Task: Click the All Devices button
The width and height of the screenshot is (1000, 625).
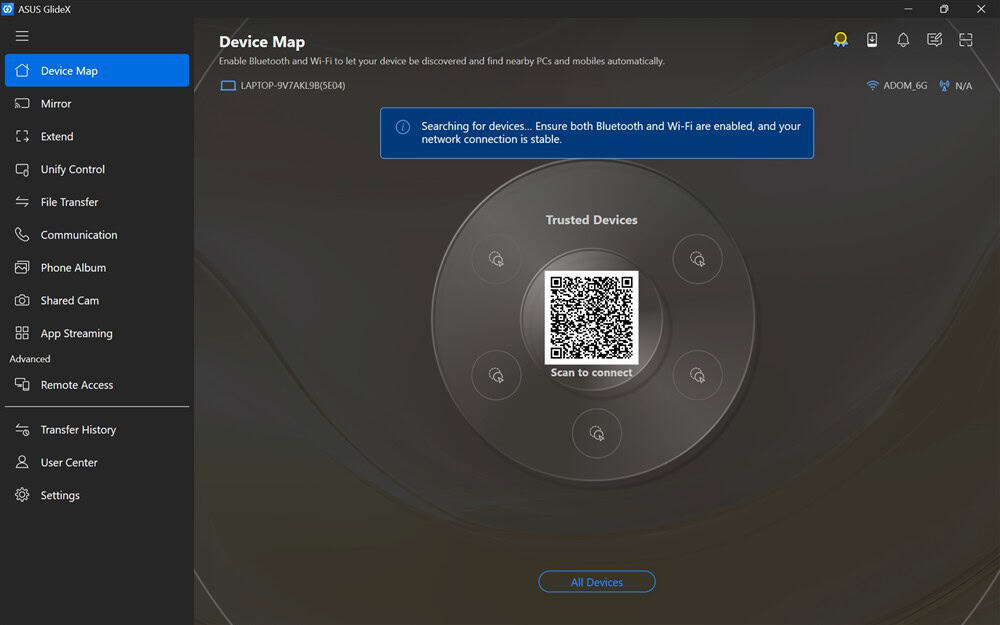Action: (x=597, y=582)
